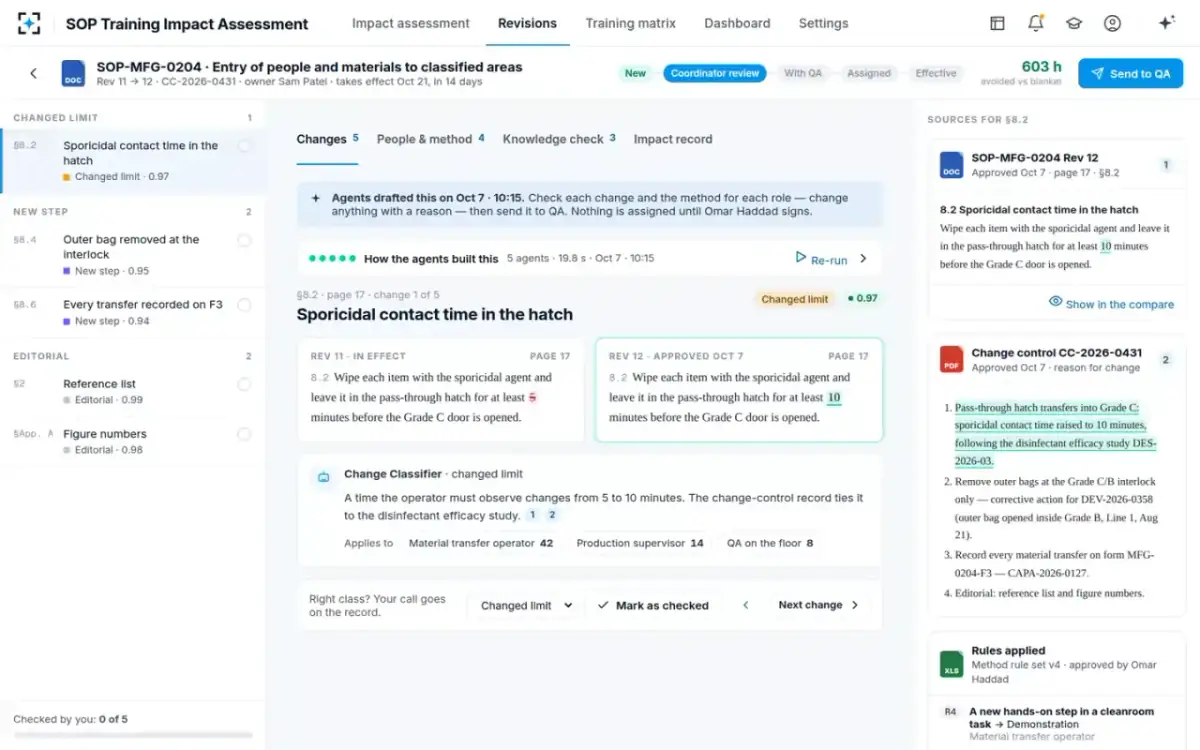Click the Change Classifier agent icon

pyautogui.click(x=323, y=478)
